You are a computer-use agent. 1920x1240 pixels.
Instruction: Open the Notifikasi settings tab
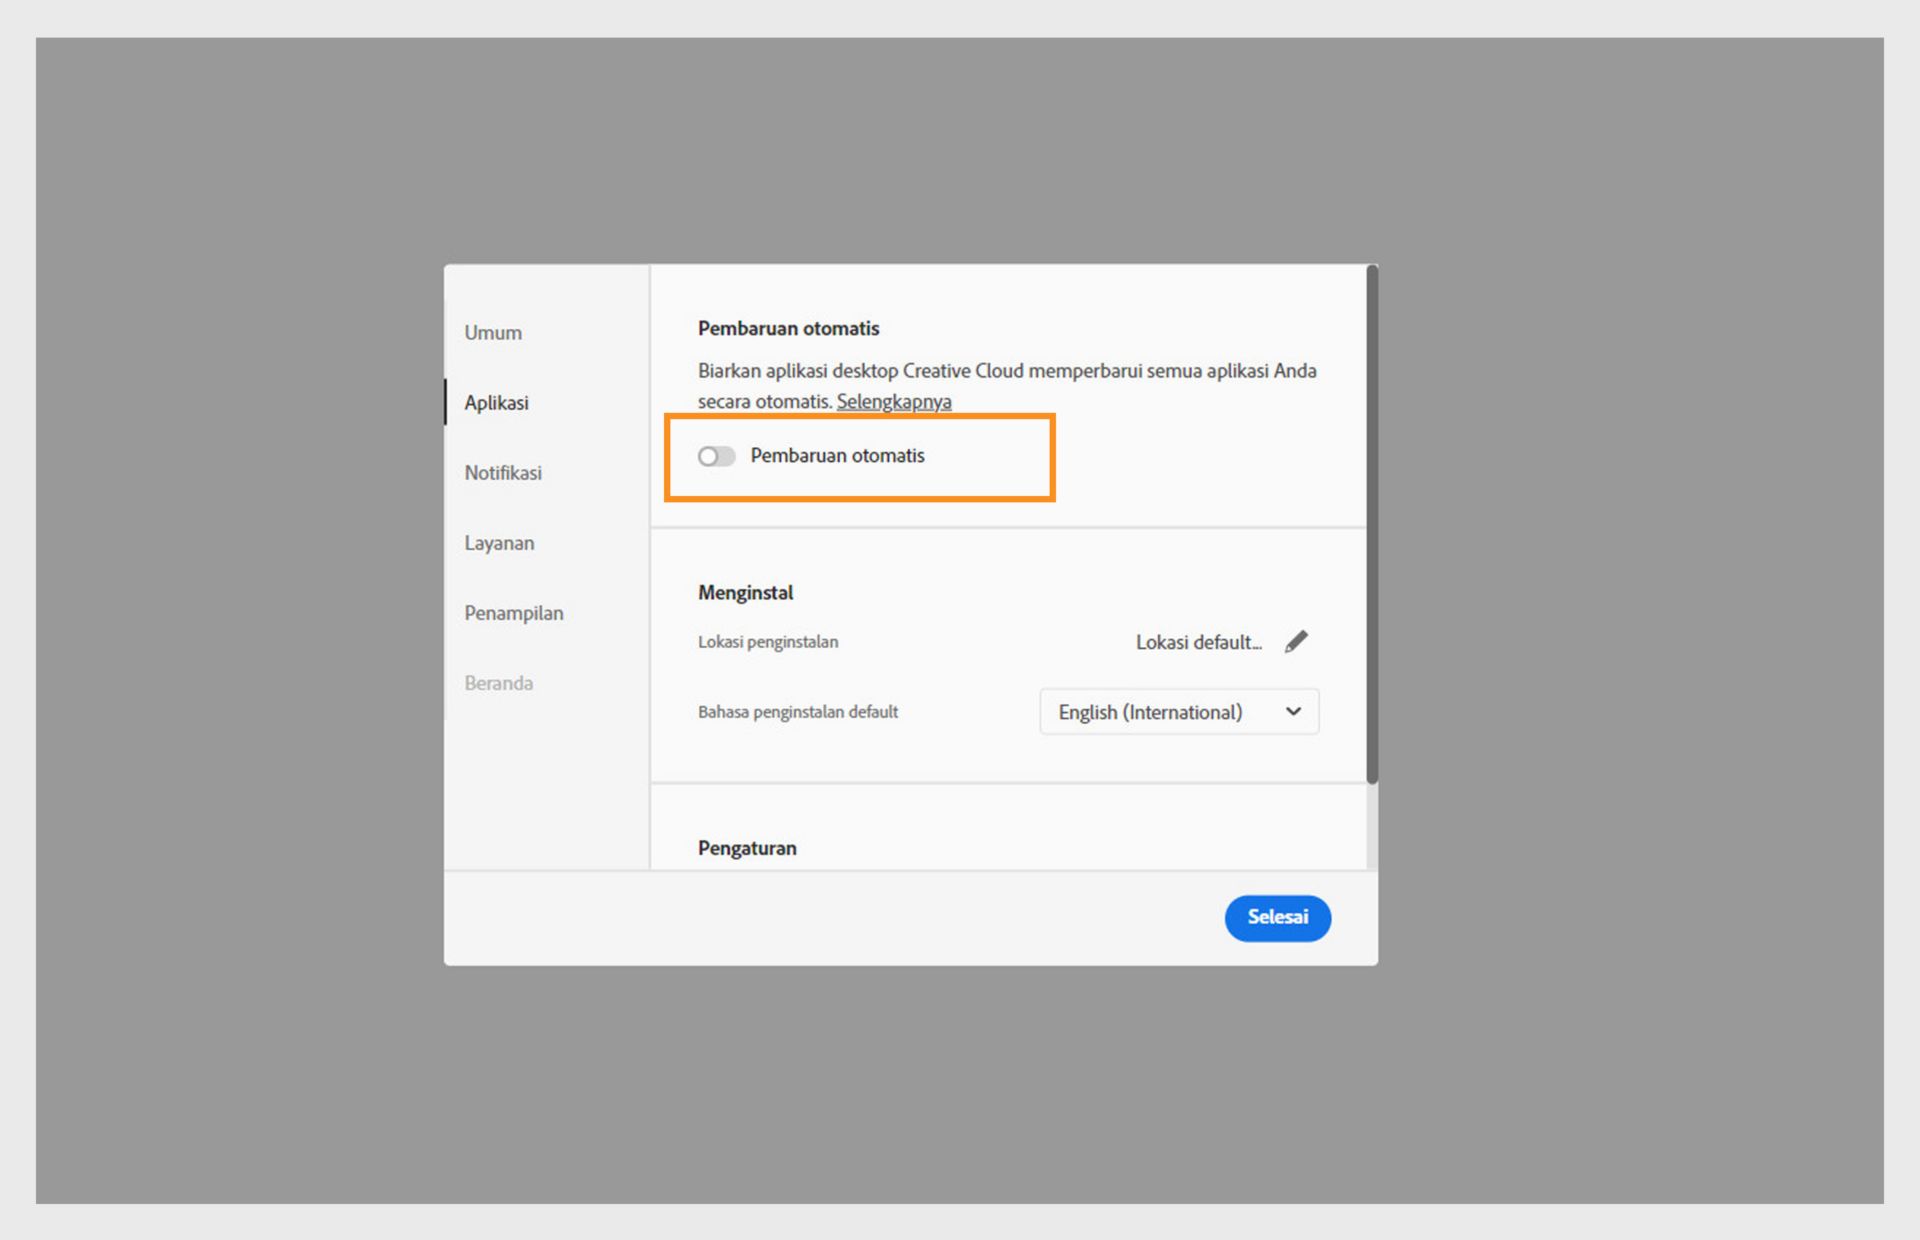coord(503,473)
